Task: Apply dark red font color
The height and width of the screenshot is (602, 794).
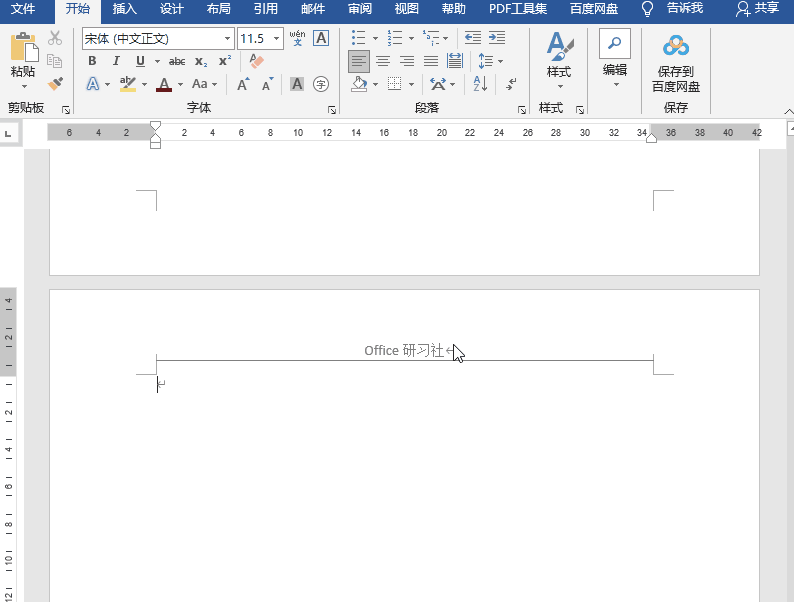Action: point(164,84)
